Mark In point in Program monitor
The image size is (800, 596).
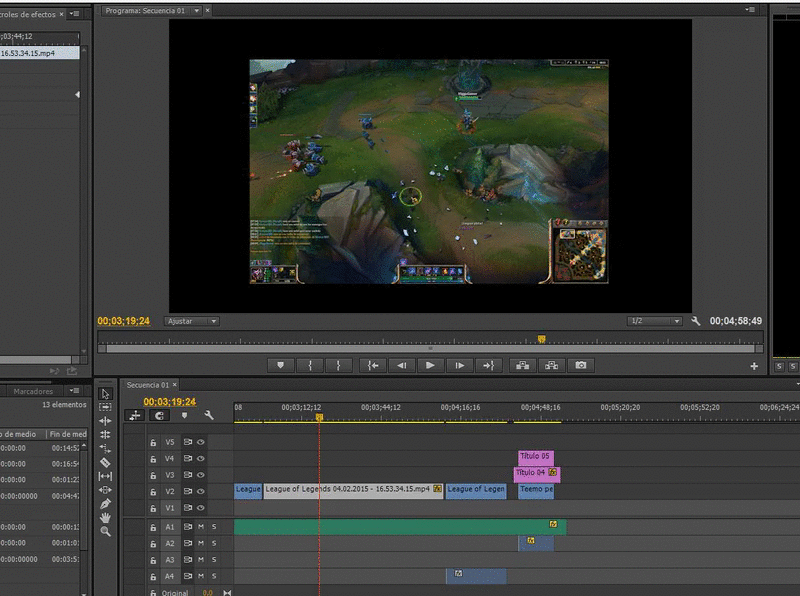coord(310,365)
